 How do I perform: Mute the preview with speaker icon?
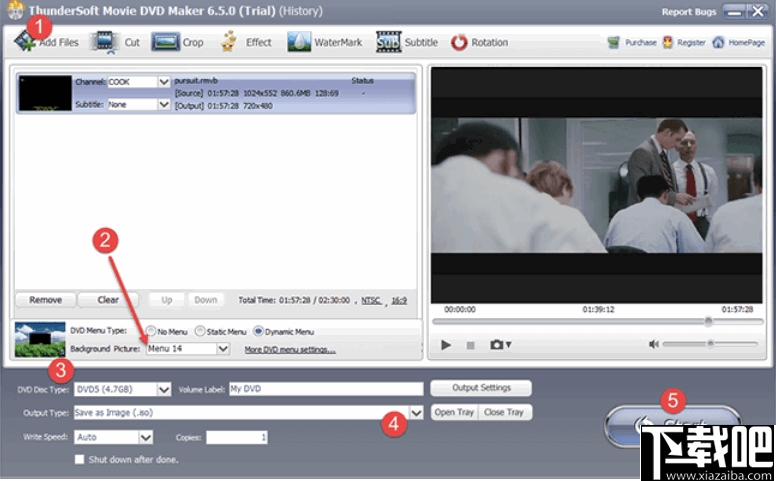[653, 344]
